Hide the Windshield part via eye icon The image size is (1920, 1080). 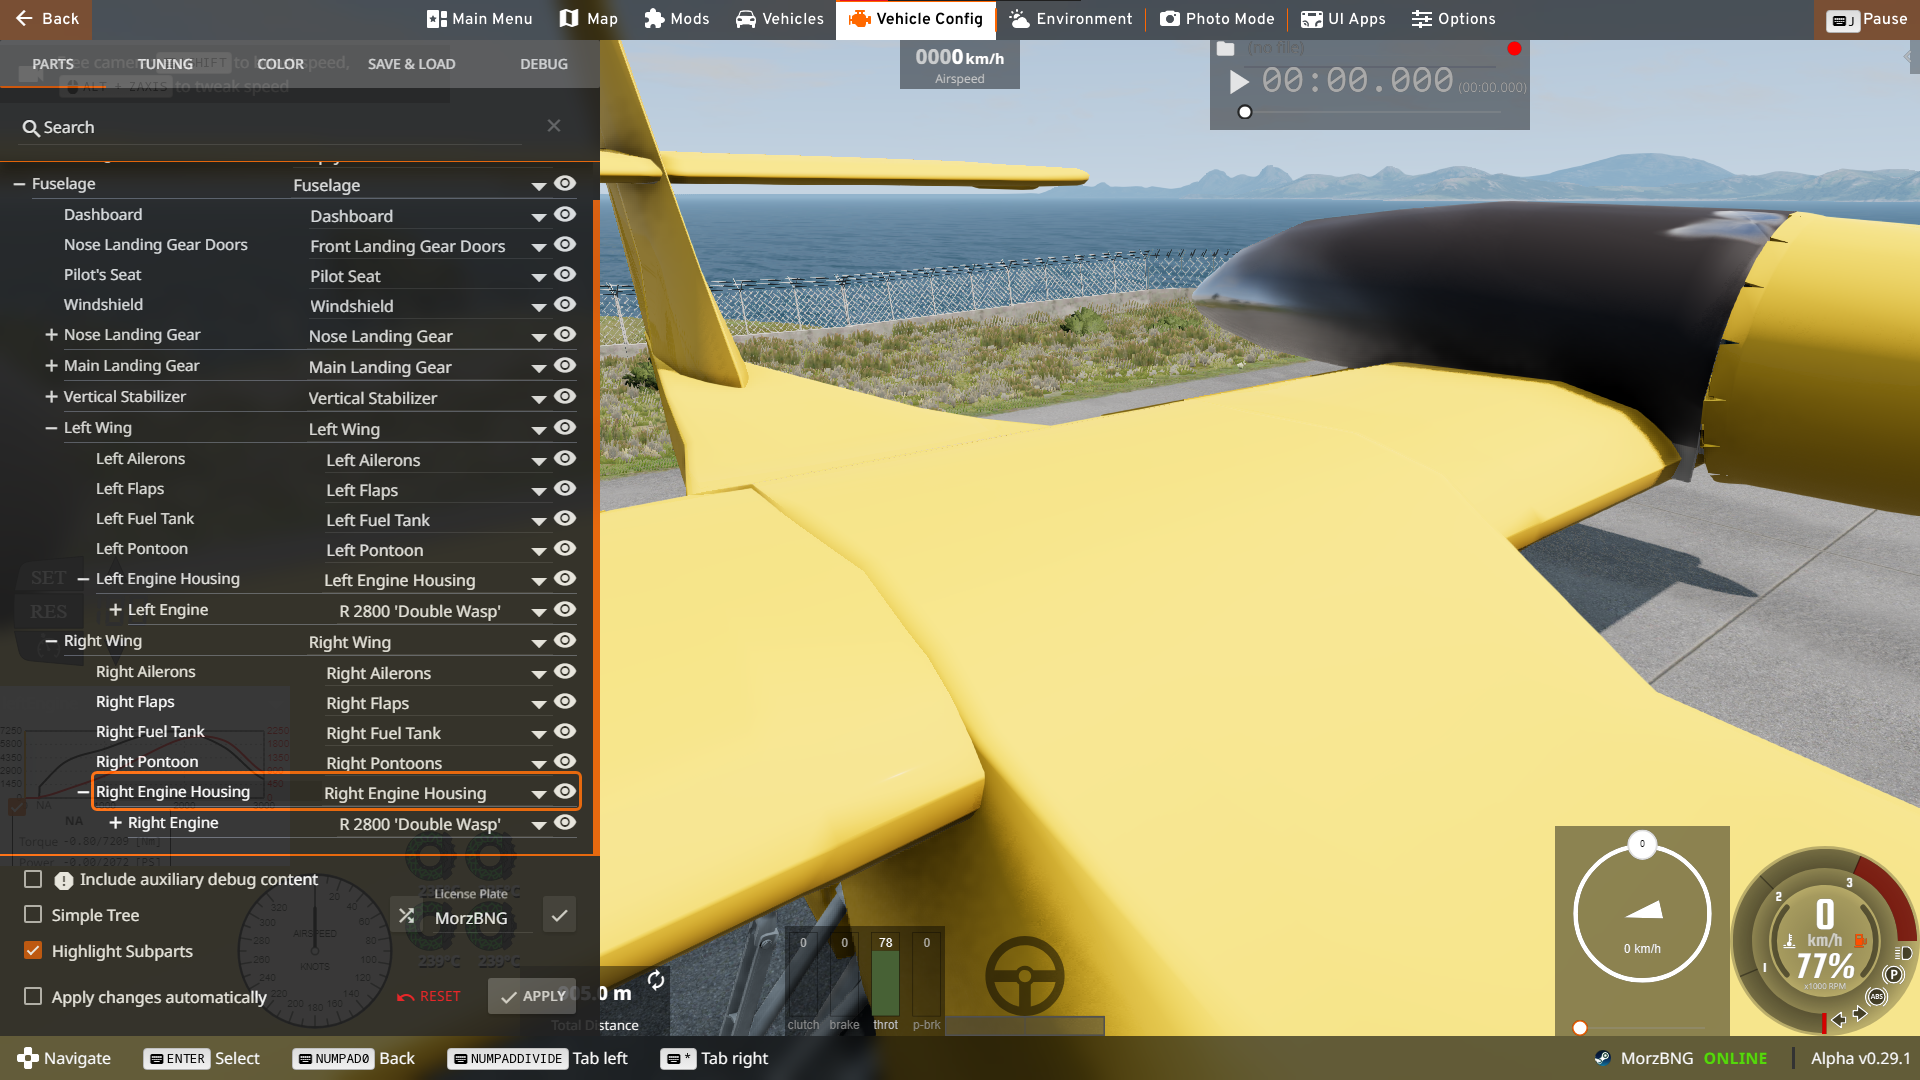pyautogui.click(x=565, y=305)
